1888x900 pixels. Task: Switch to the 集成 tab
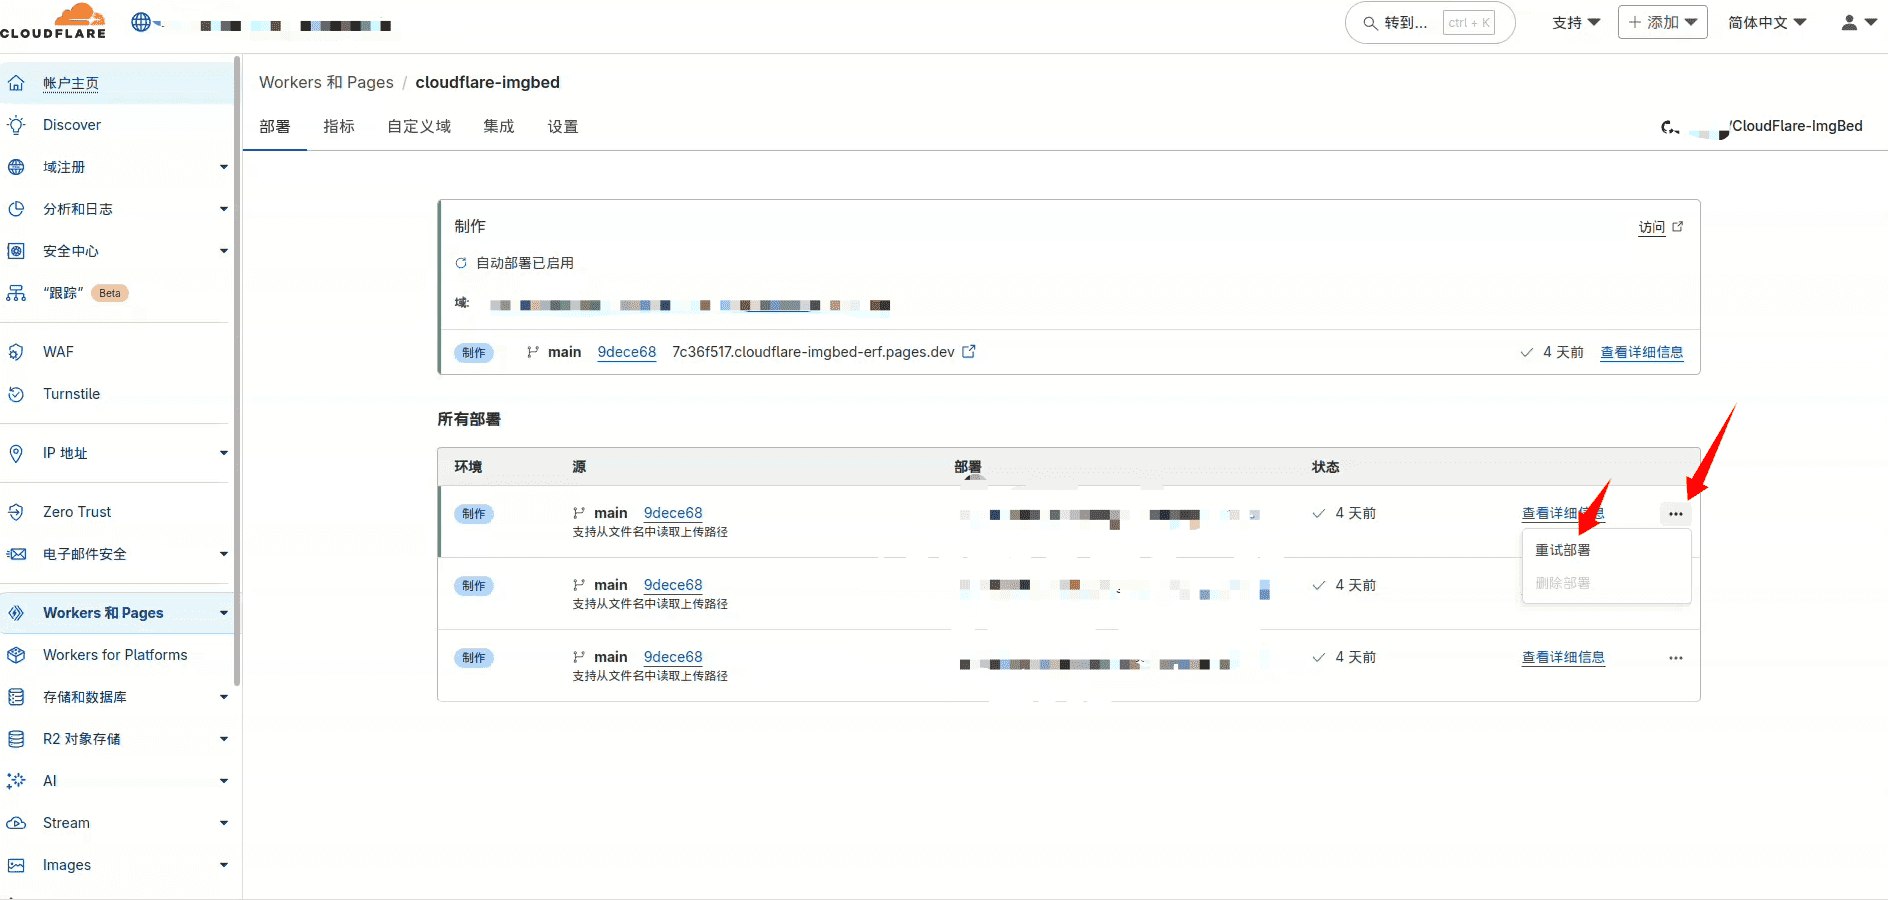click(x=498, y=127)
